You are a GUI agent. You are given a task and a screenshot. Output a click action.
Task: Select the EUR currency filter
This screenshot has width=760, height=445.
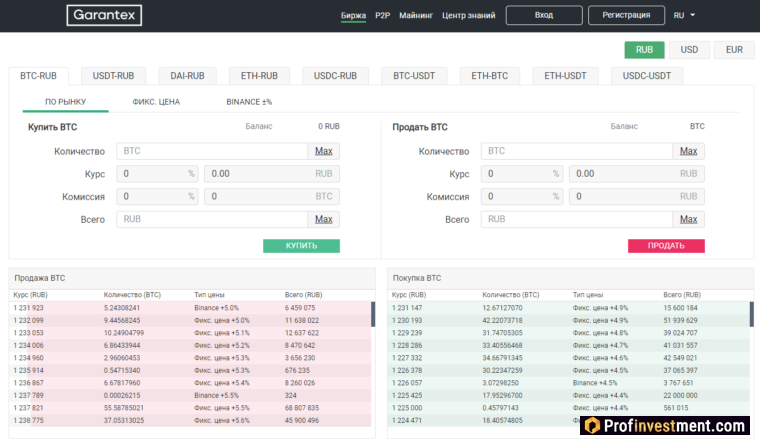coord(734,50)
